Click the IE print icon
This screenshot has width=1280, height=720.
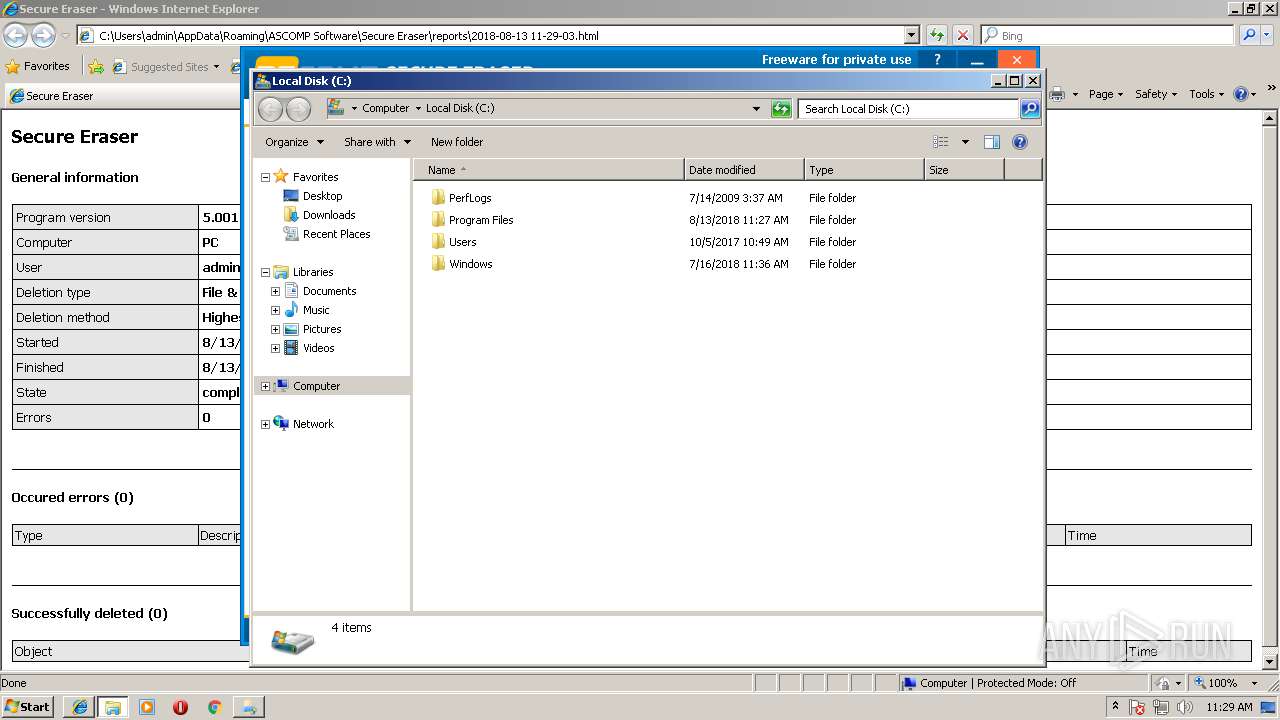pos(1057,94)
